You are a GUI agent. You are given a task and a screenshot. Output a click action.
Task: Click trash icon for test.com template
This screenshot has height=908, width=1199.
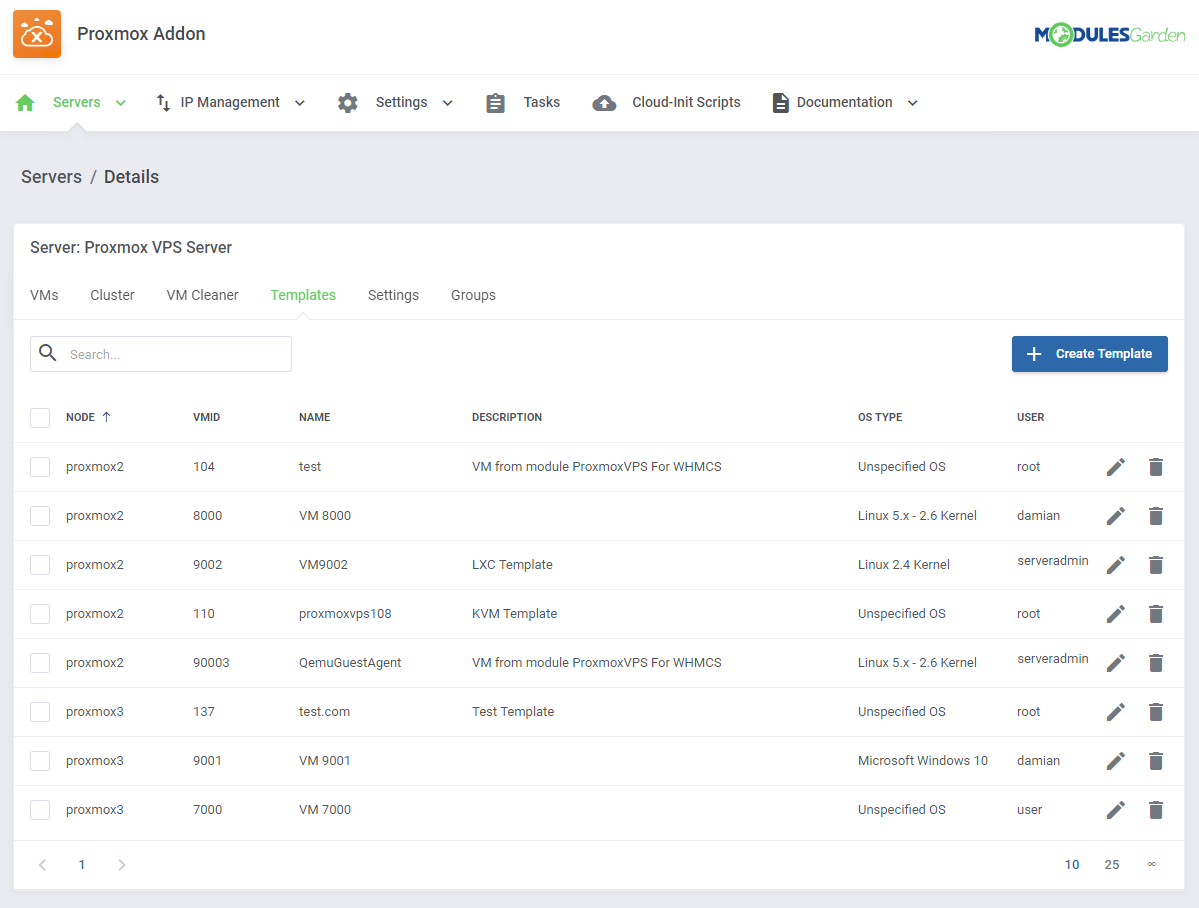point(1156,712)
